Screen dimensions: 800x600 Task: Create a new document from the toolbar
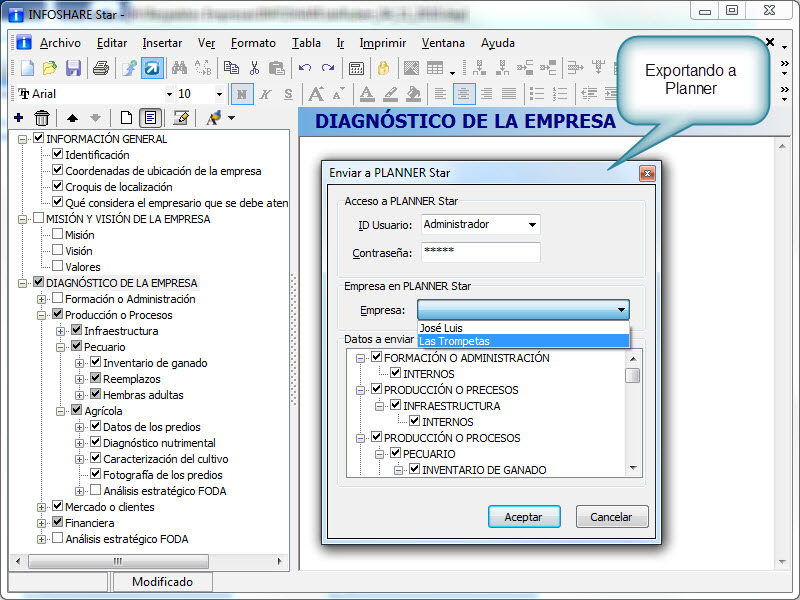pyautogui.click(x=27, y=68)
